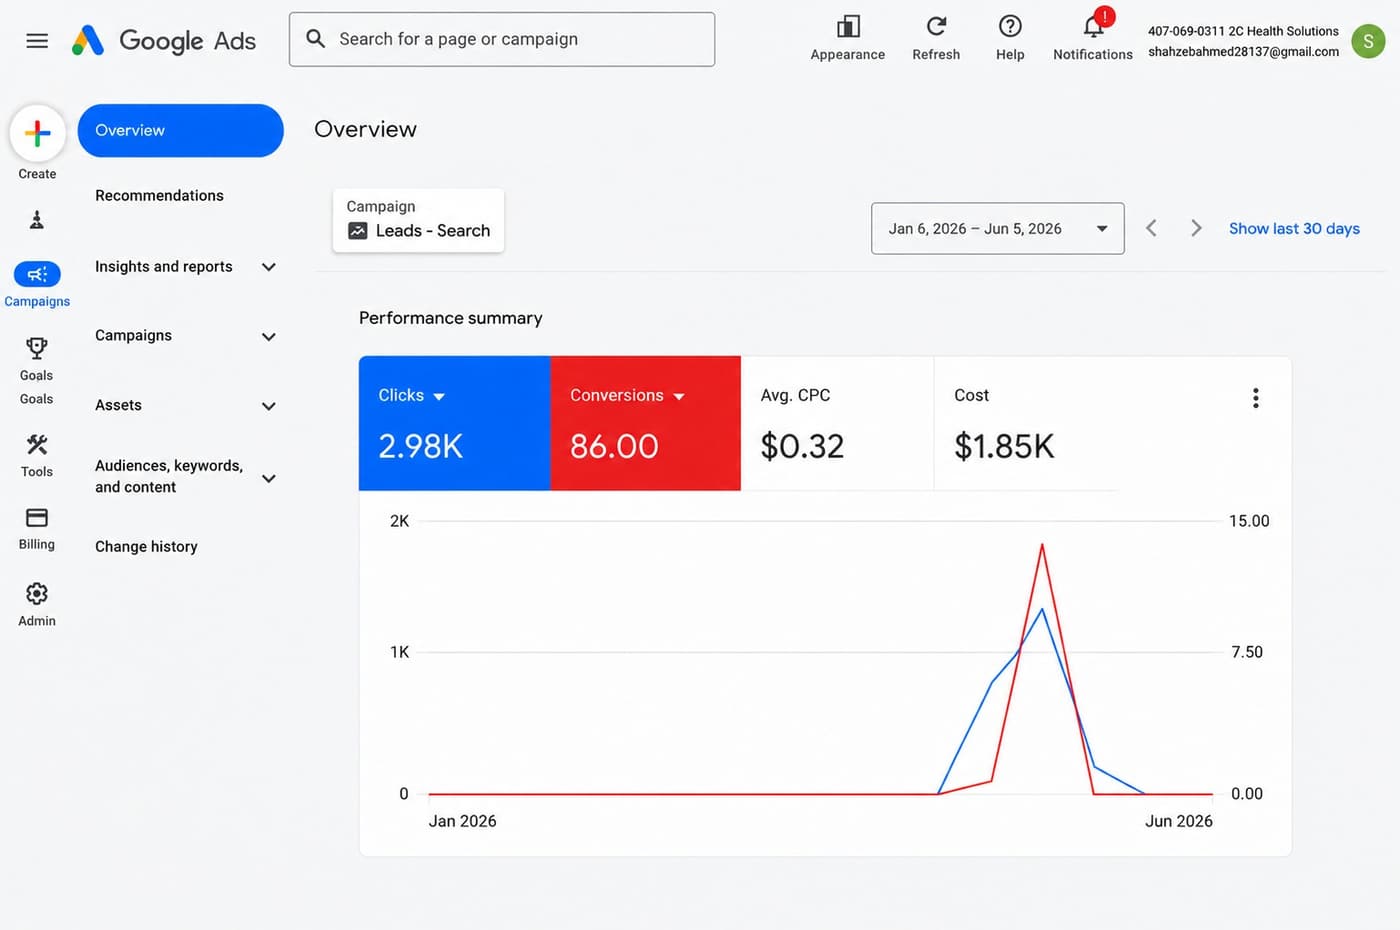Open the Tools wrench icon
This screenshot has width=1400, height=930.
37,444
